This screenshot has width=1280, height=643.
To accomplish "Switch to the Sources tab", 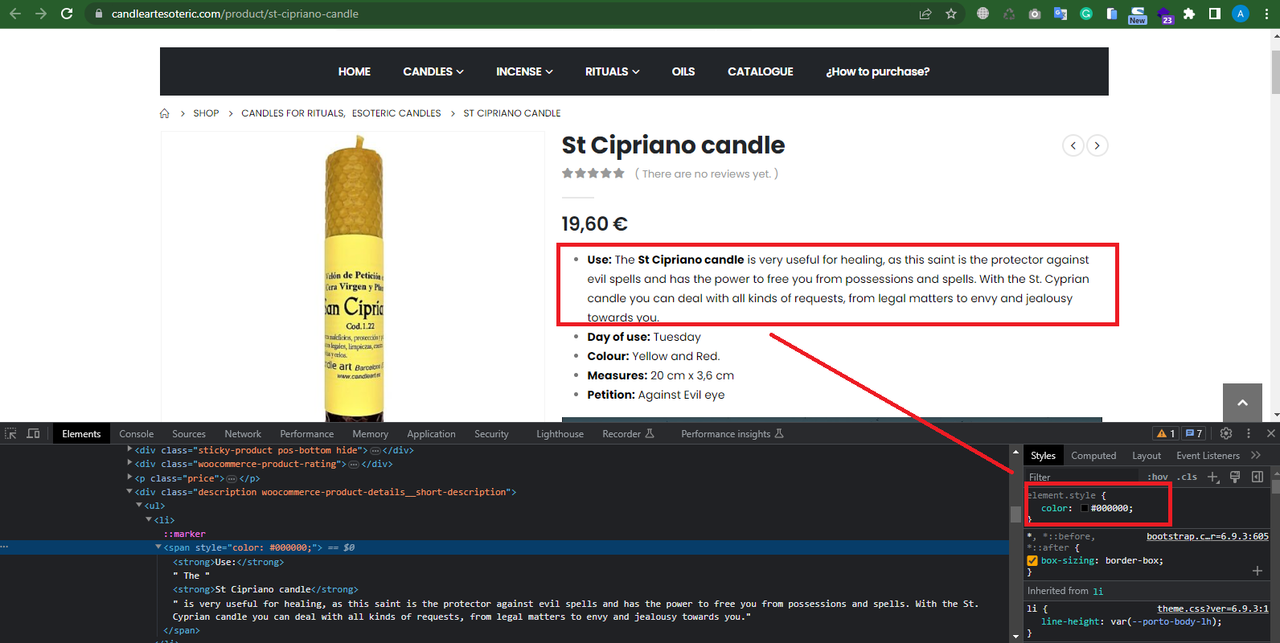I will 188,434.
